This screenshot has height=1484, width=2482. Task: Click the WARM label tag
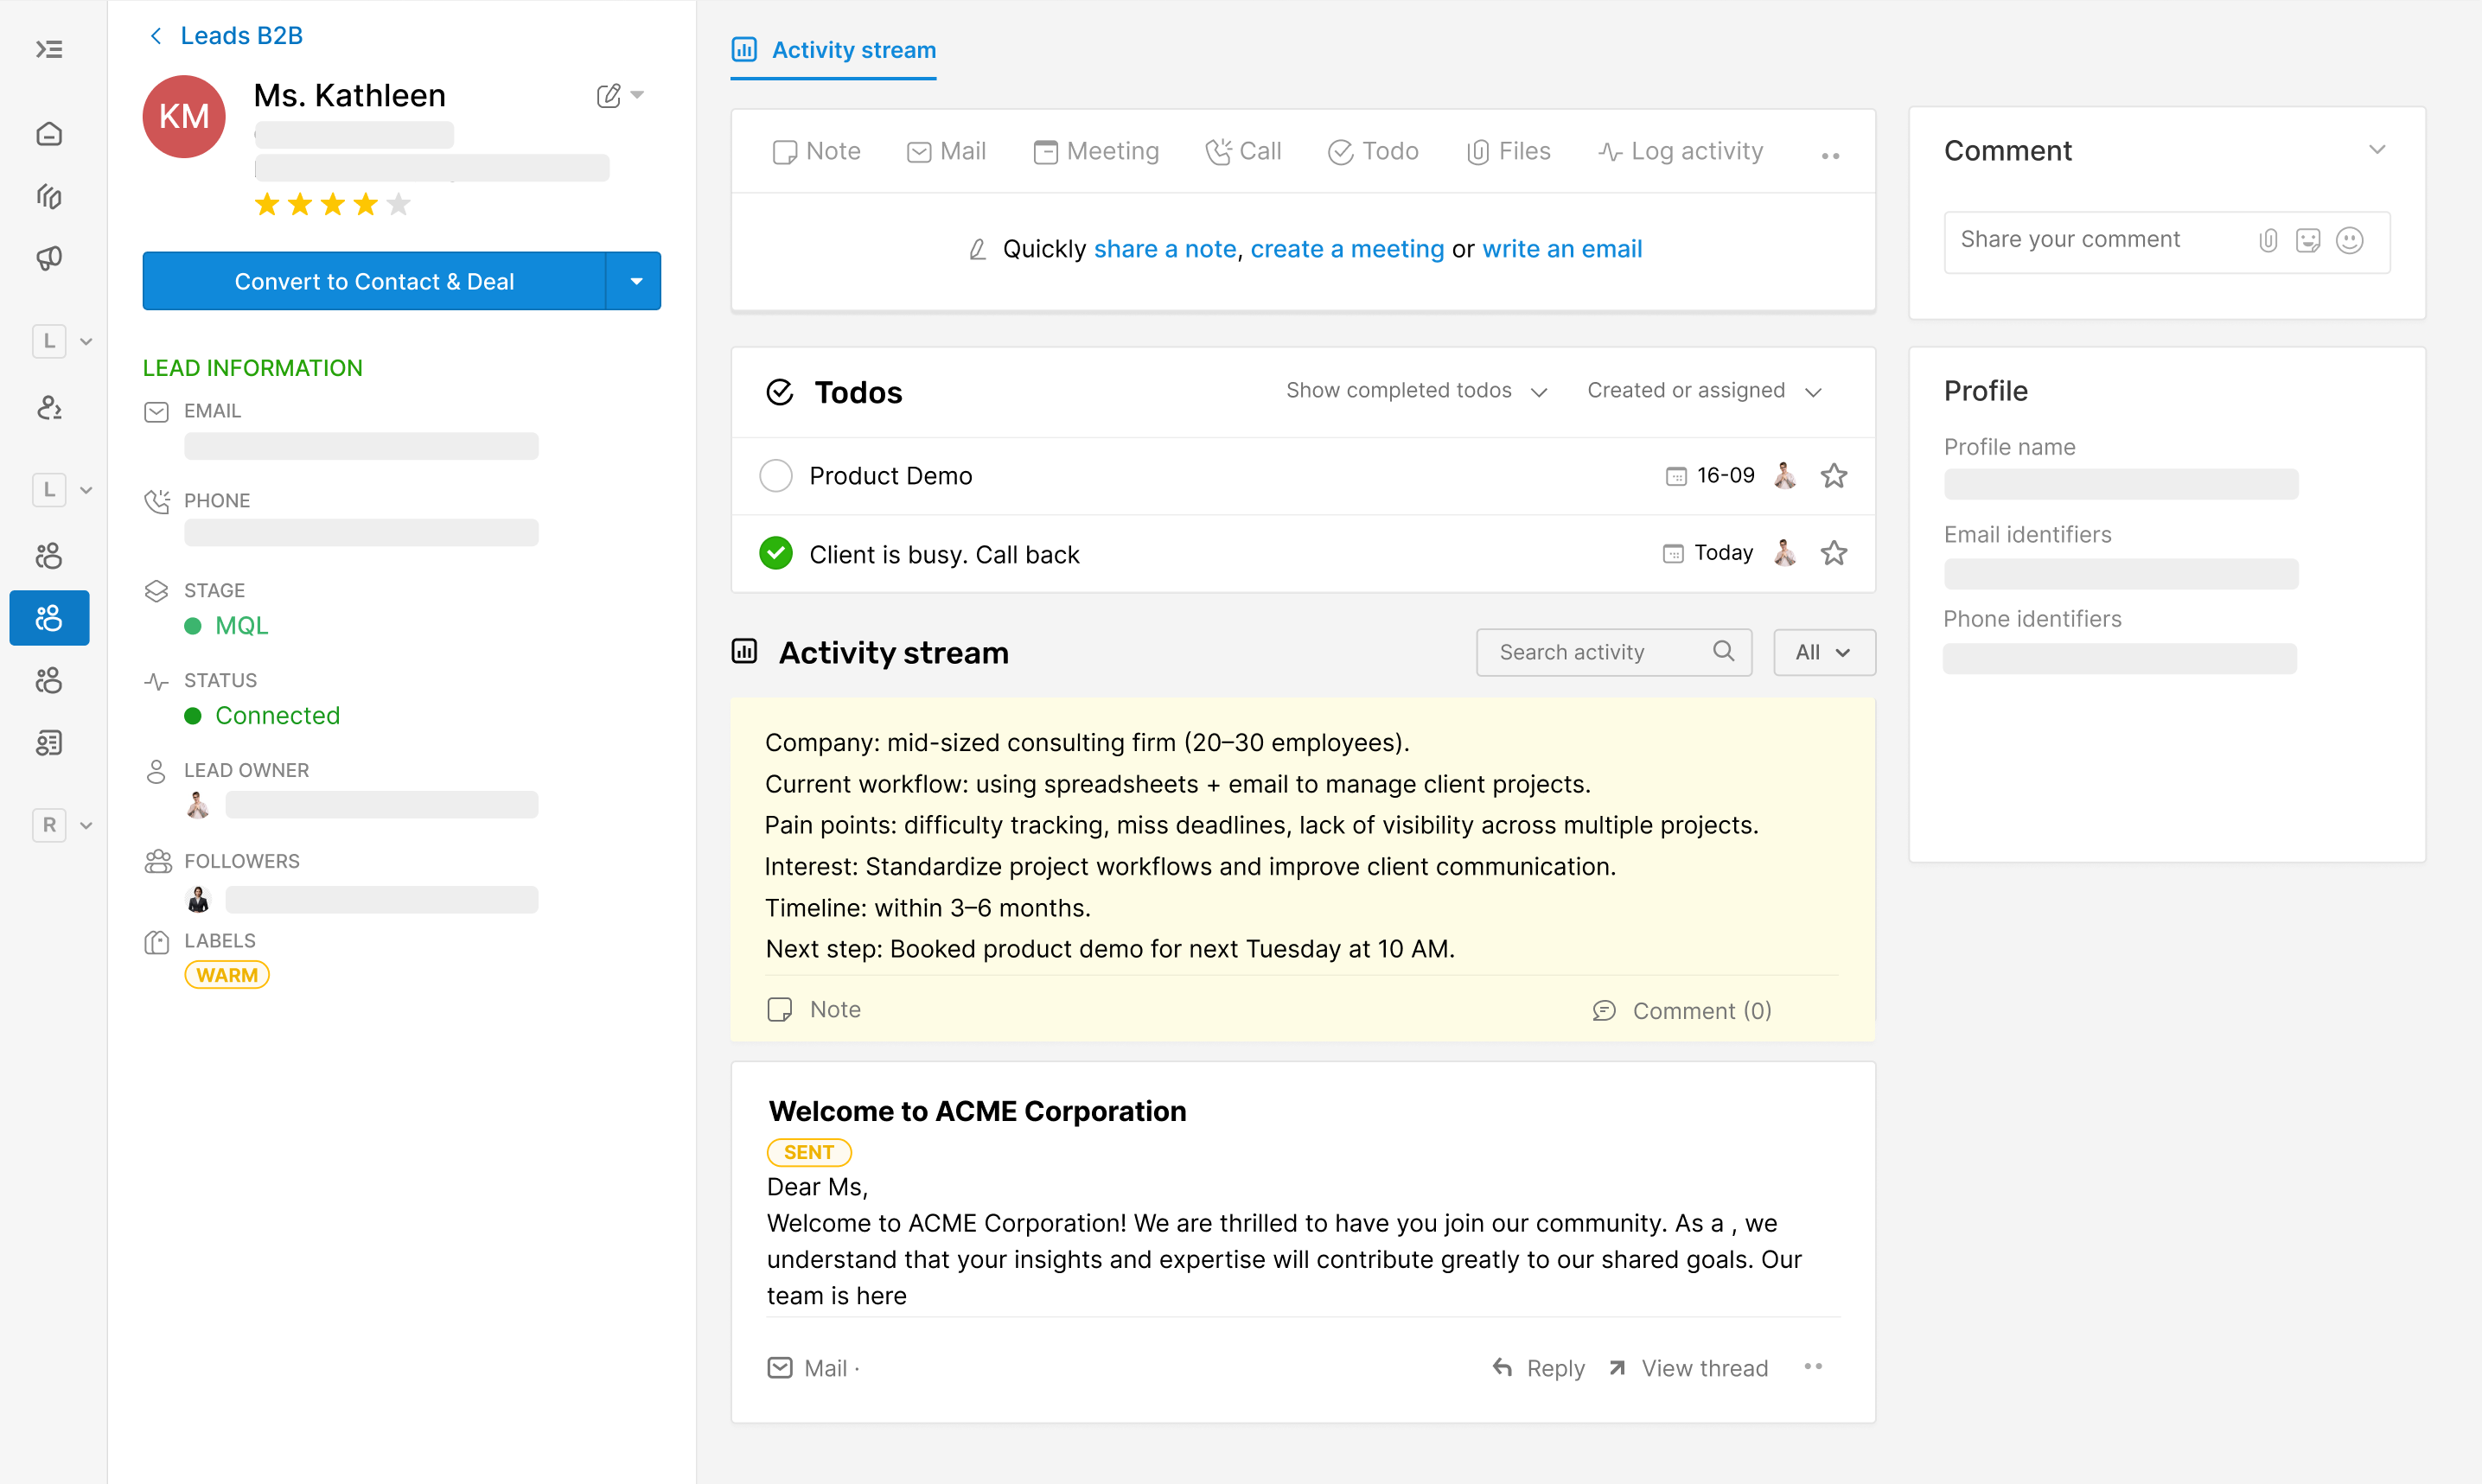click(x=227, y=975)
